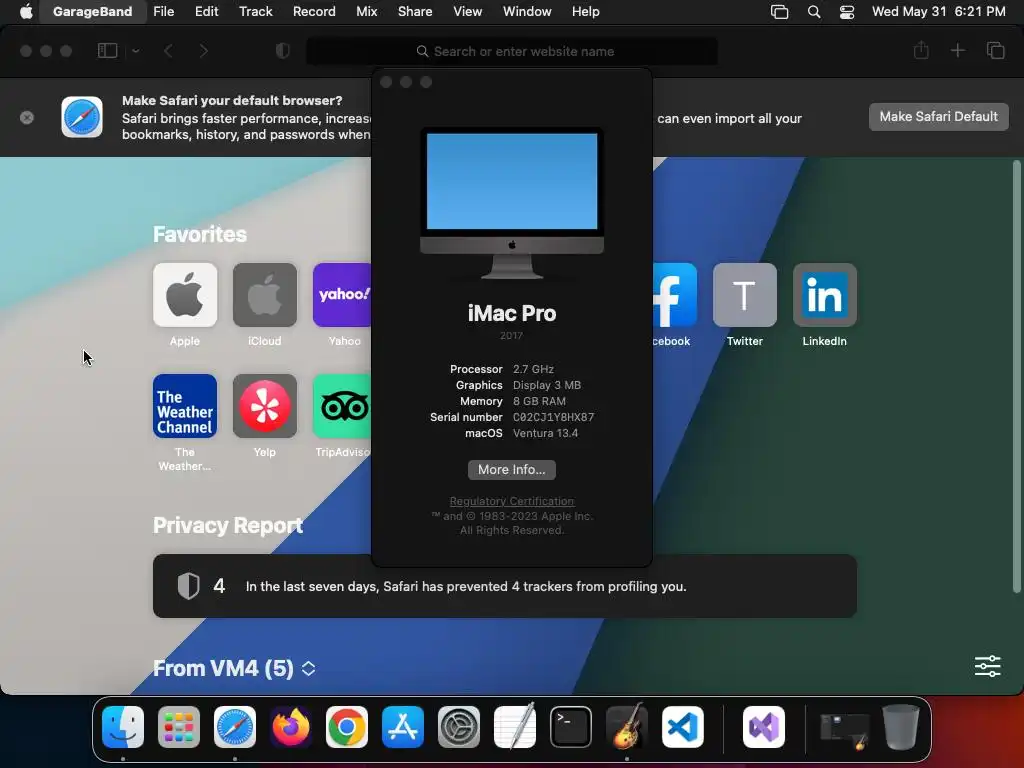Screen dimensions: 1024x768
Task: Open App Store from the Dock
Action: [x=403, y=727]
